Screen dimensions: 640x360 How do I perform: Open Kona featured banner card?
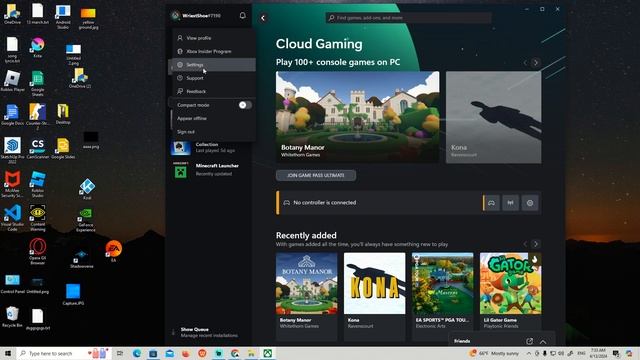click(x=493, y=117)
